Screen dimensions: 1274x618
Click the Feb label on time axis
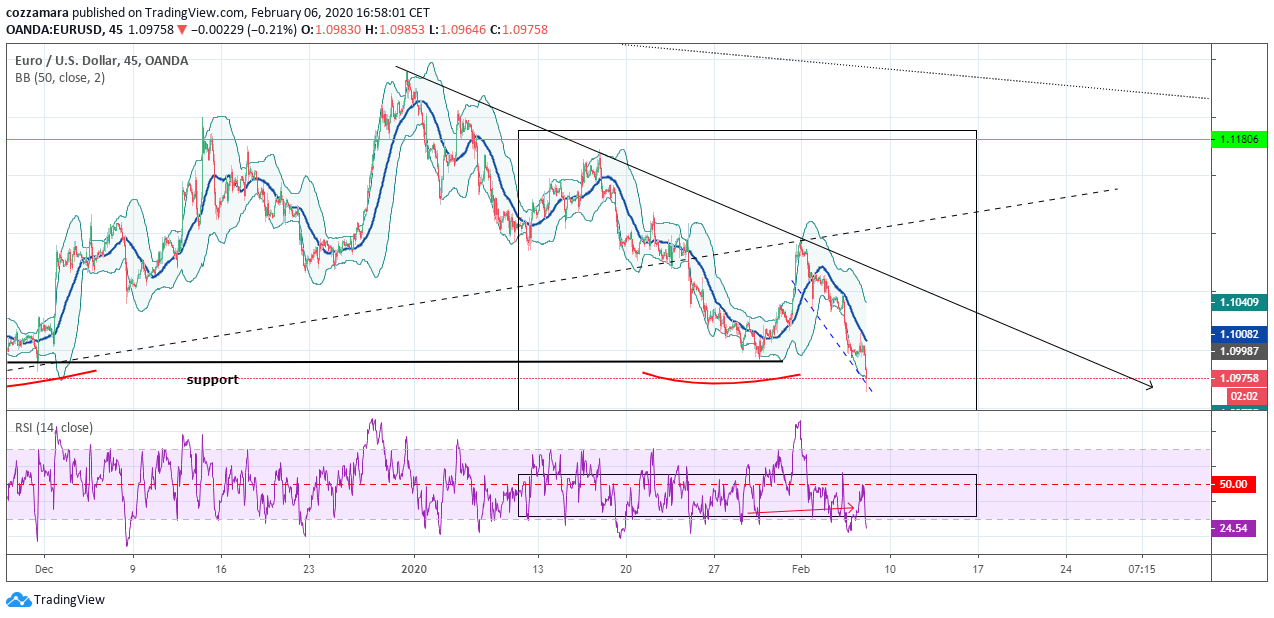coord(801,568)
